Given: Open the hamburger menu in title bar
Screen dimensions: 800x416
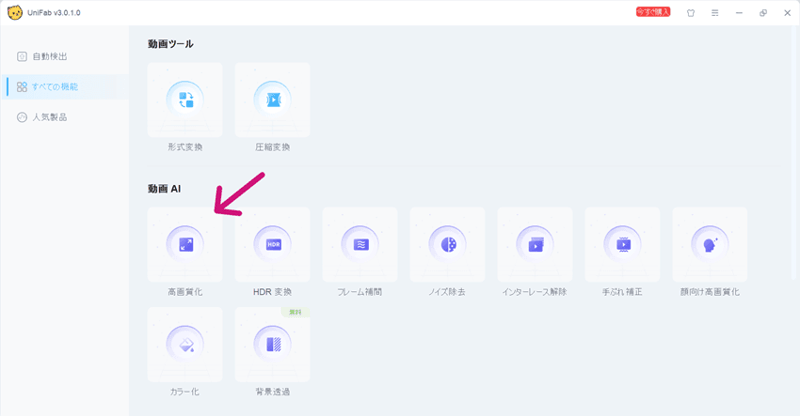Looking at the screenshot, I should [714, 13].
